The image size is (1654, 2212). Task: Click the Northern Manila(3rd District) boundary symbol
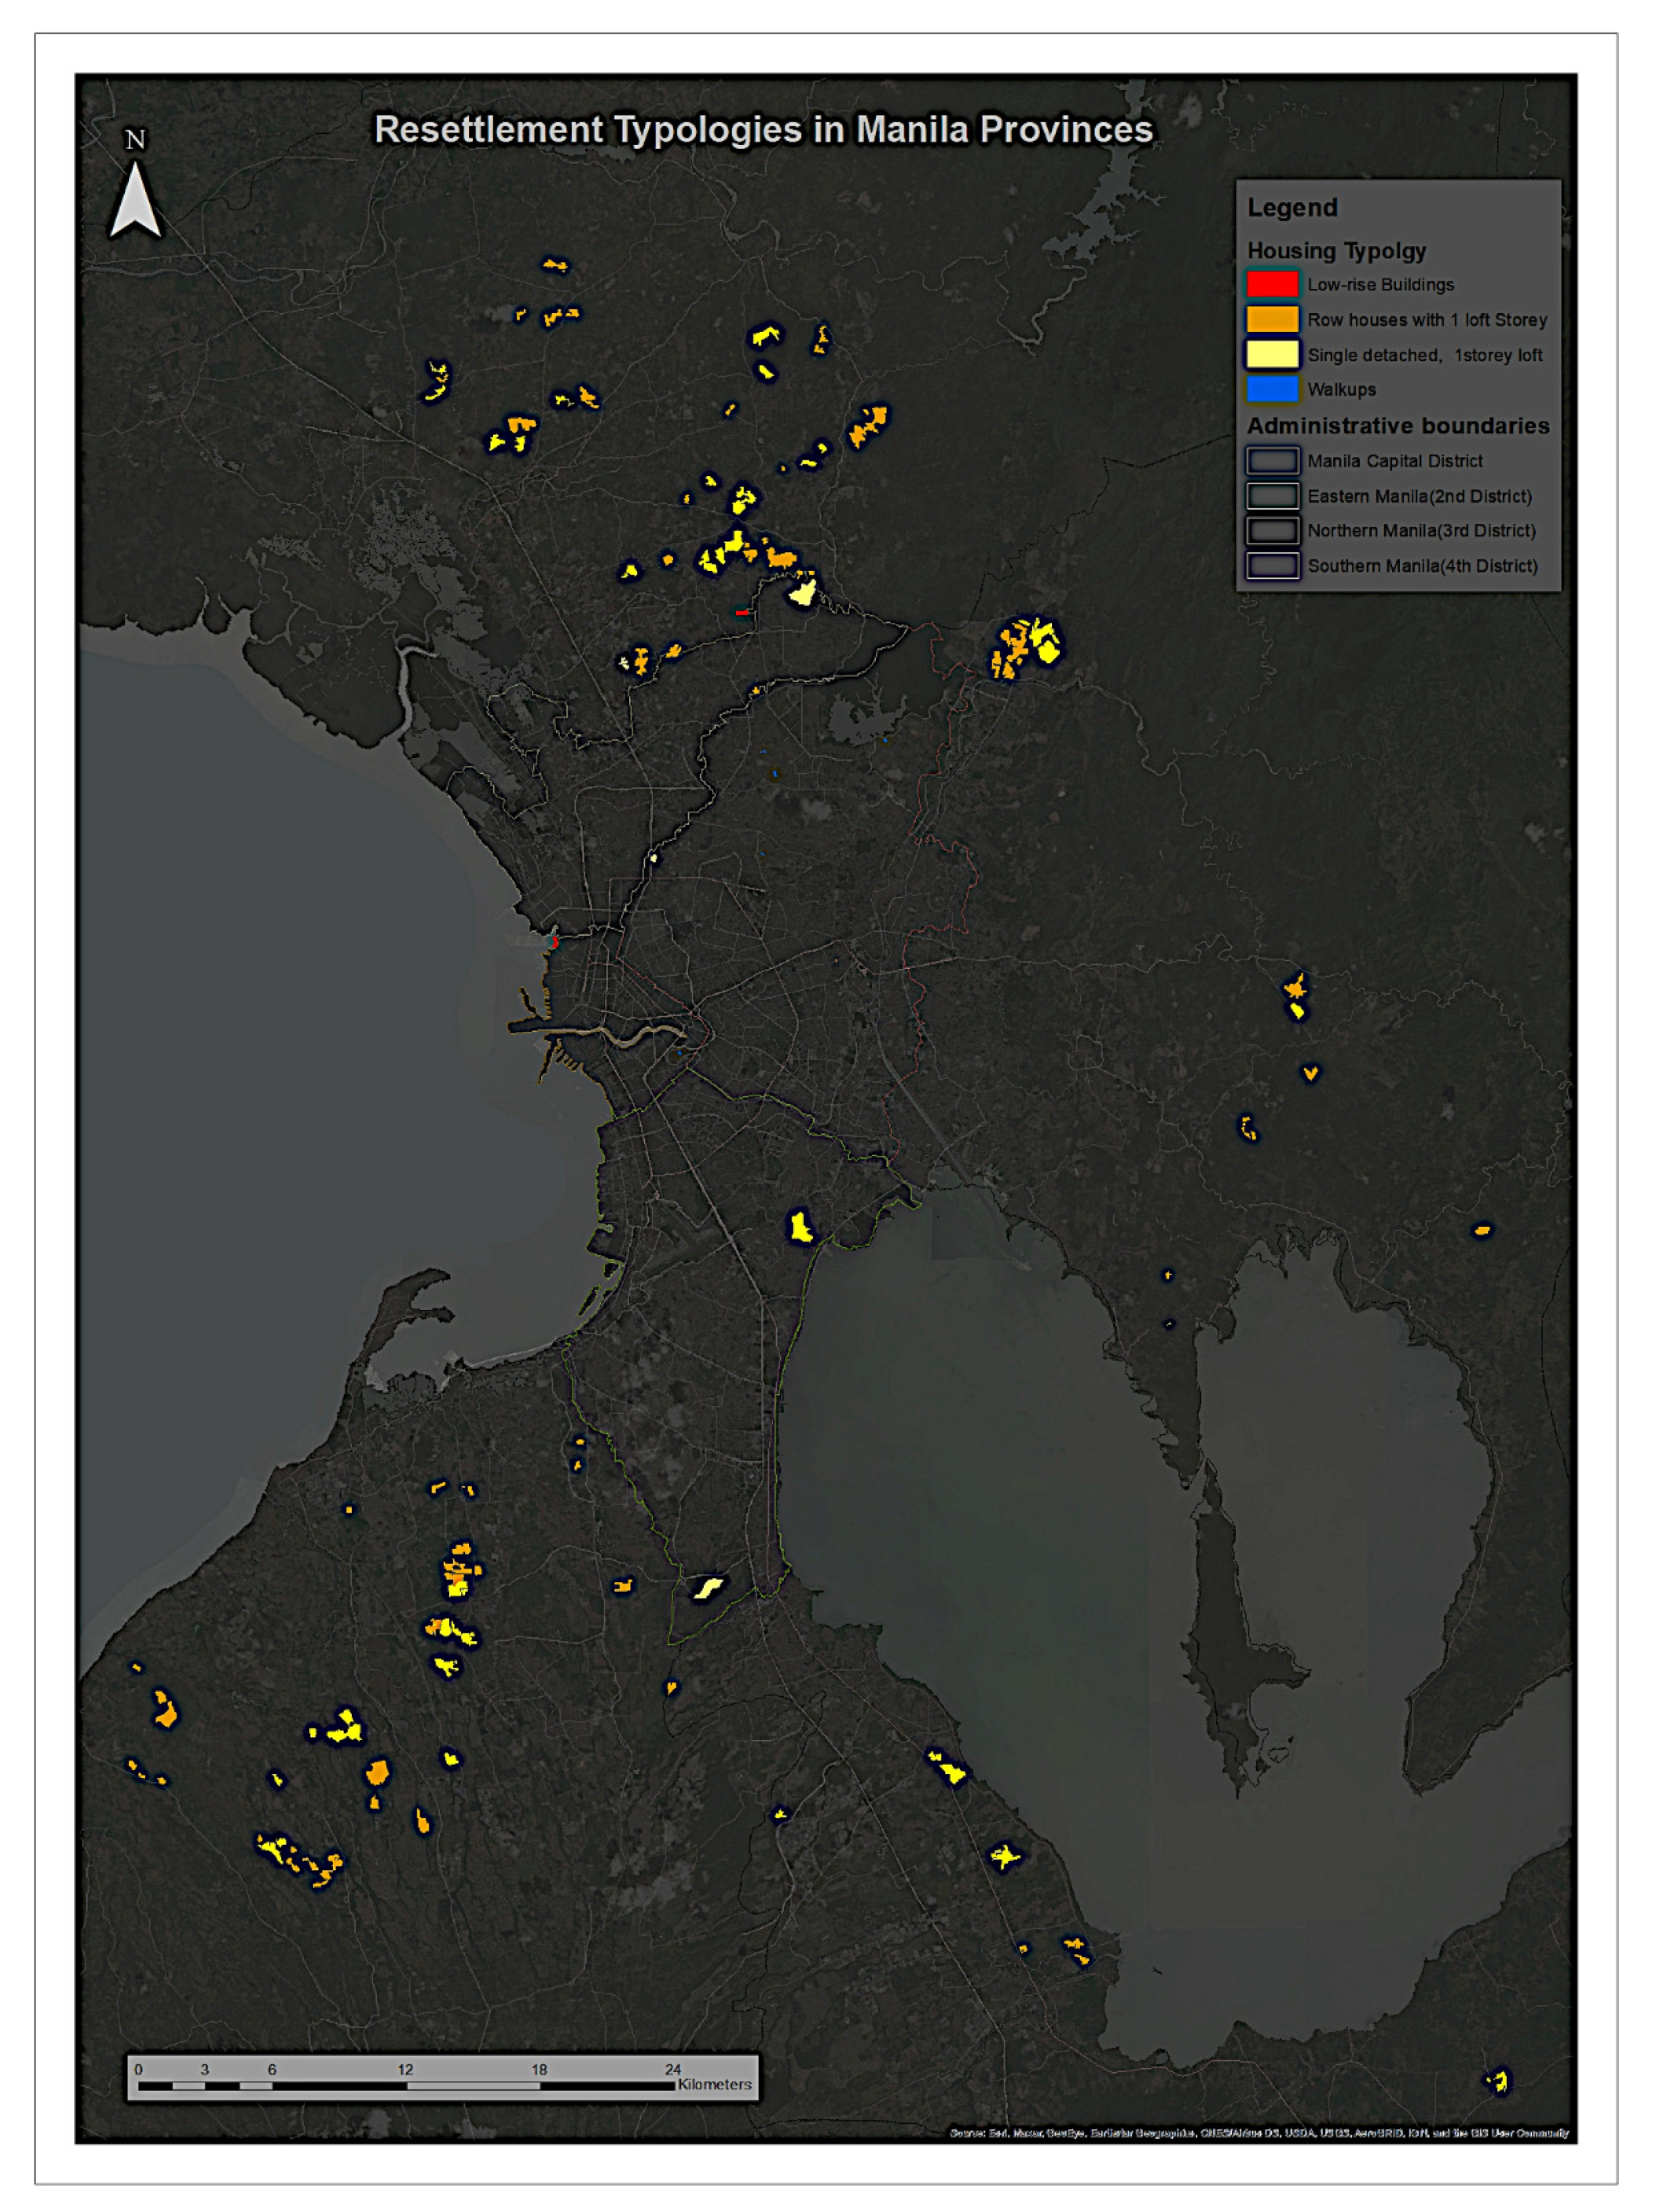click(1272, 530)
